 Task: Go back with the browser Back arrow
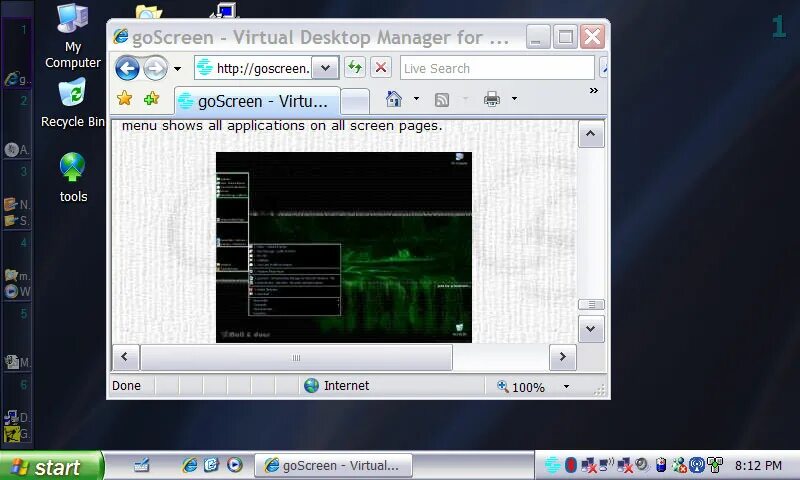127,68
